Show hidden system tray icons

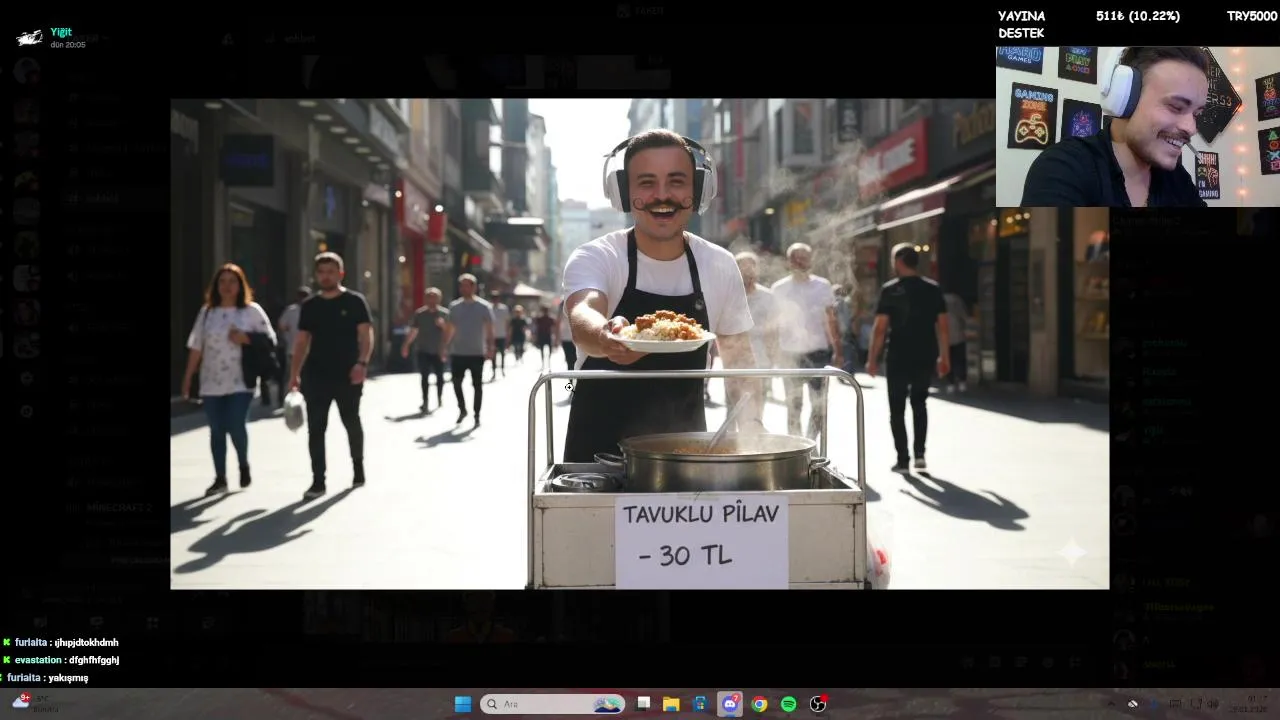(1110, 704)
